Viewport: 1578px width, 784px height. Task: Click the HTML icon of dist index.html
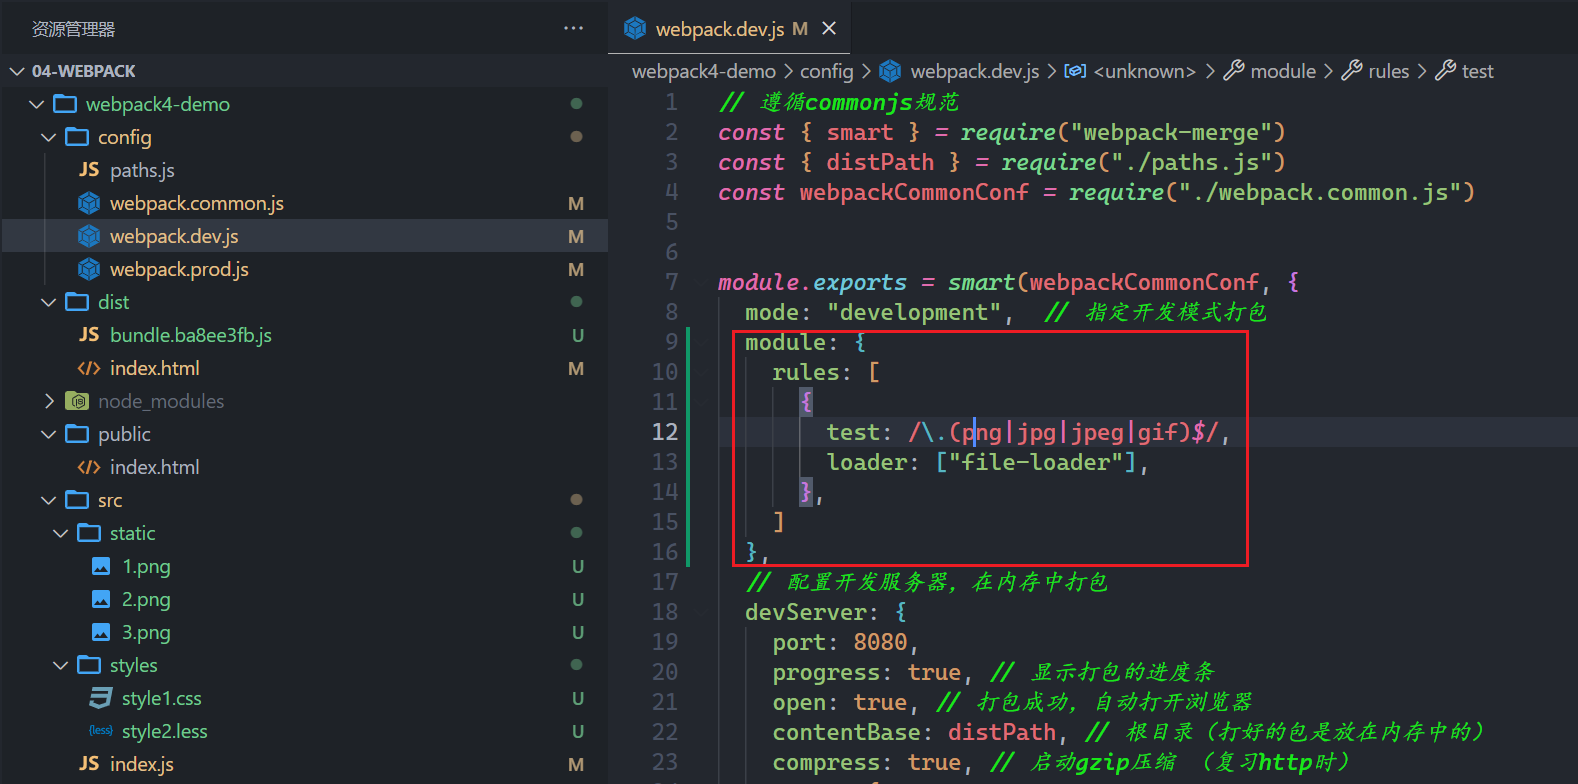89,368
